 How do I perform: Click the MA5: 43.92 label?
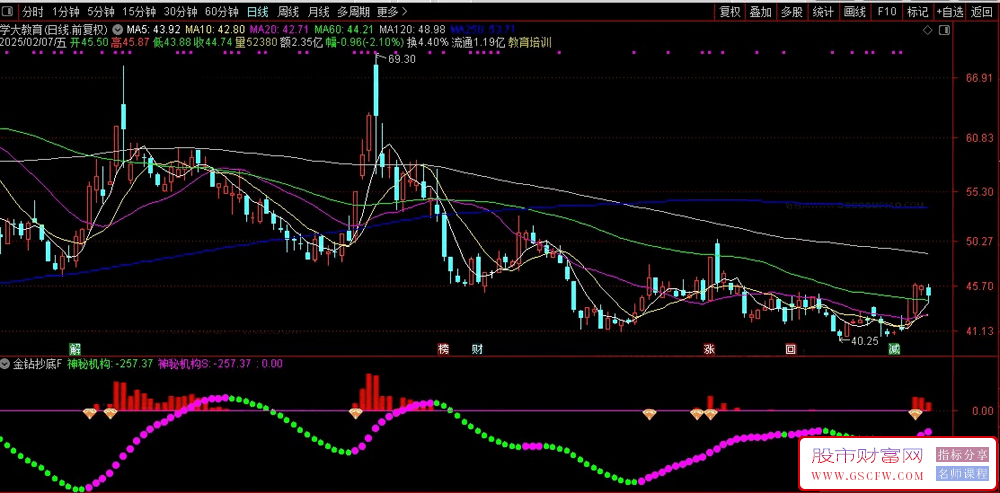click(153, 29)
